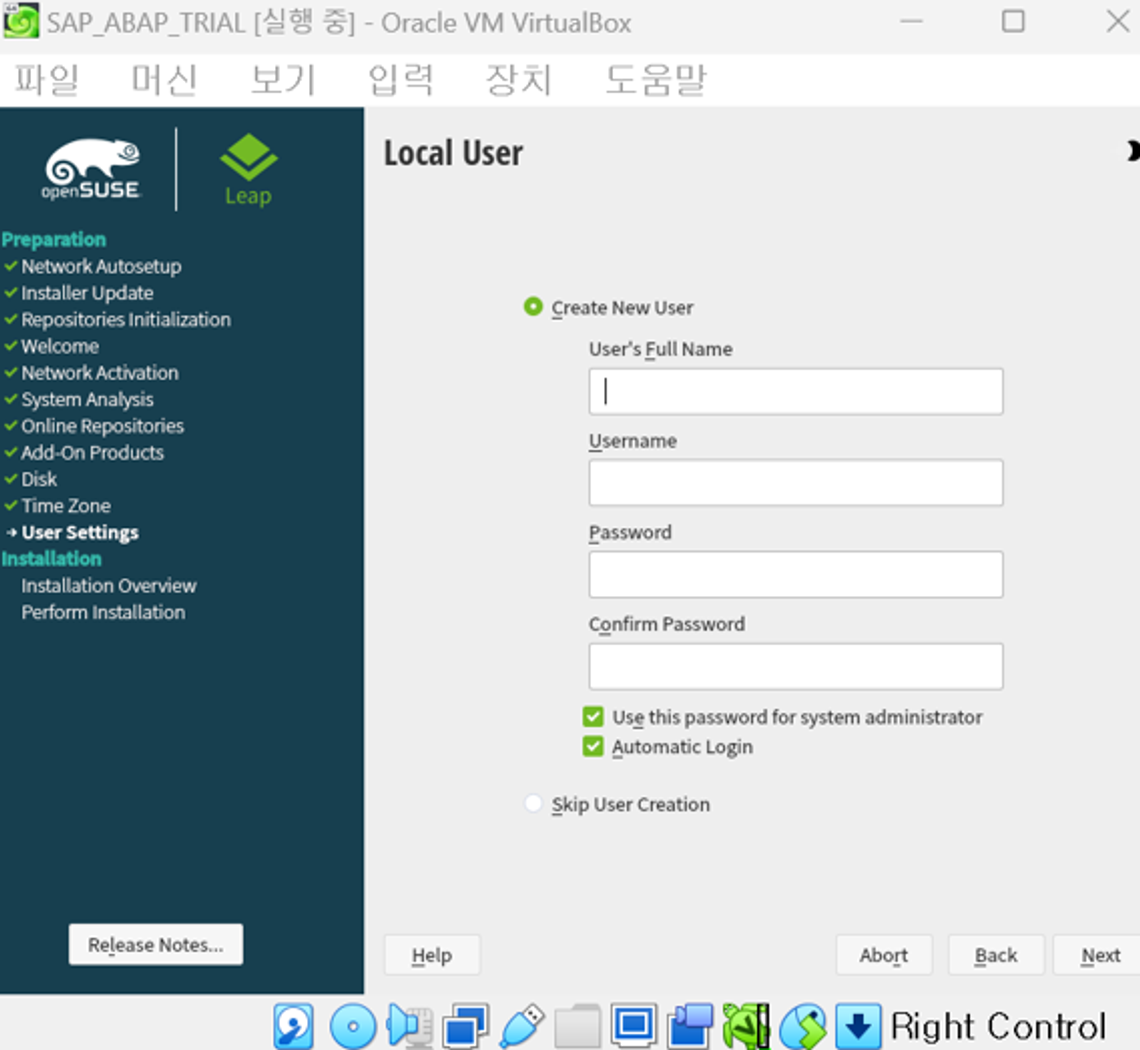
Task: Uncheck Use this password for system administrator
Action: point(593,717)
